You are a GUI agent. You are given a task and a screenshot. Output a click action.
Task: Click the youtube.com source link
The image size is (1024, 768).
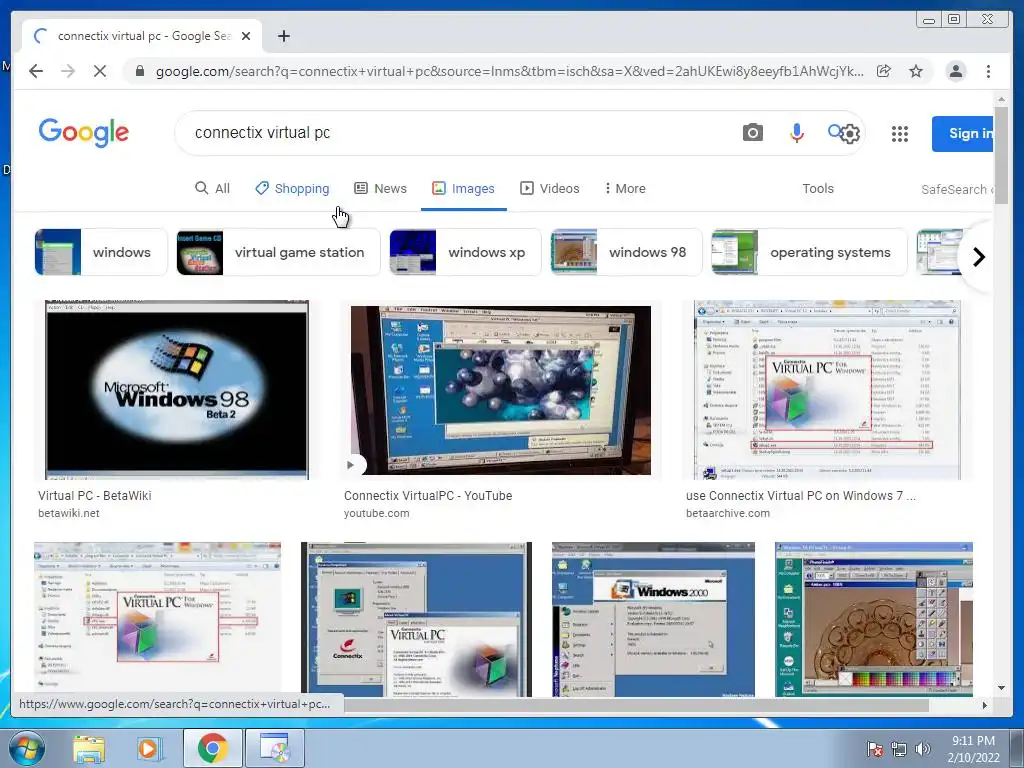coord(376,513)
